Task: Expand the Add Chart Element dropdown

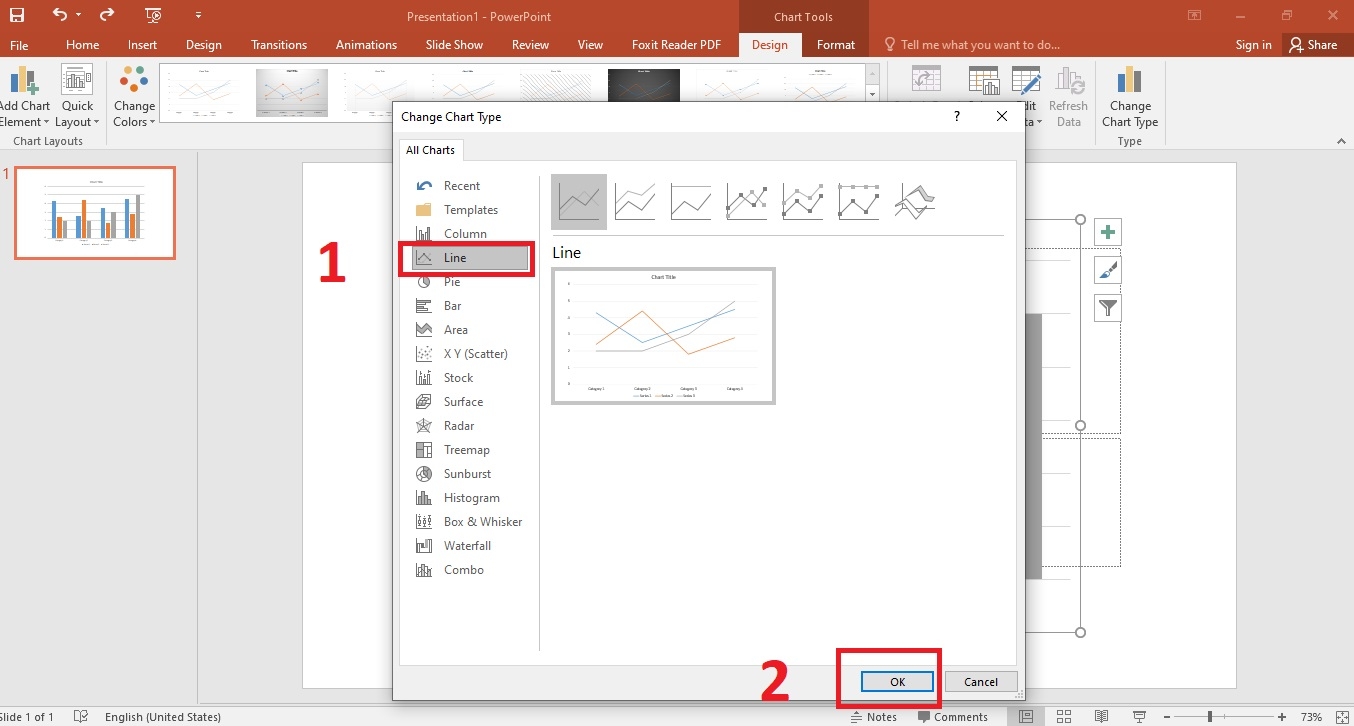Action: pyautogui.click(x=24, y=113)
